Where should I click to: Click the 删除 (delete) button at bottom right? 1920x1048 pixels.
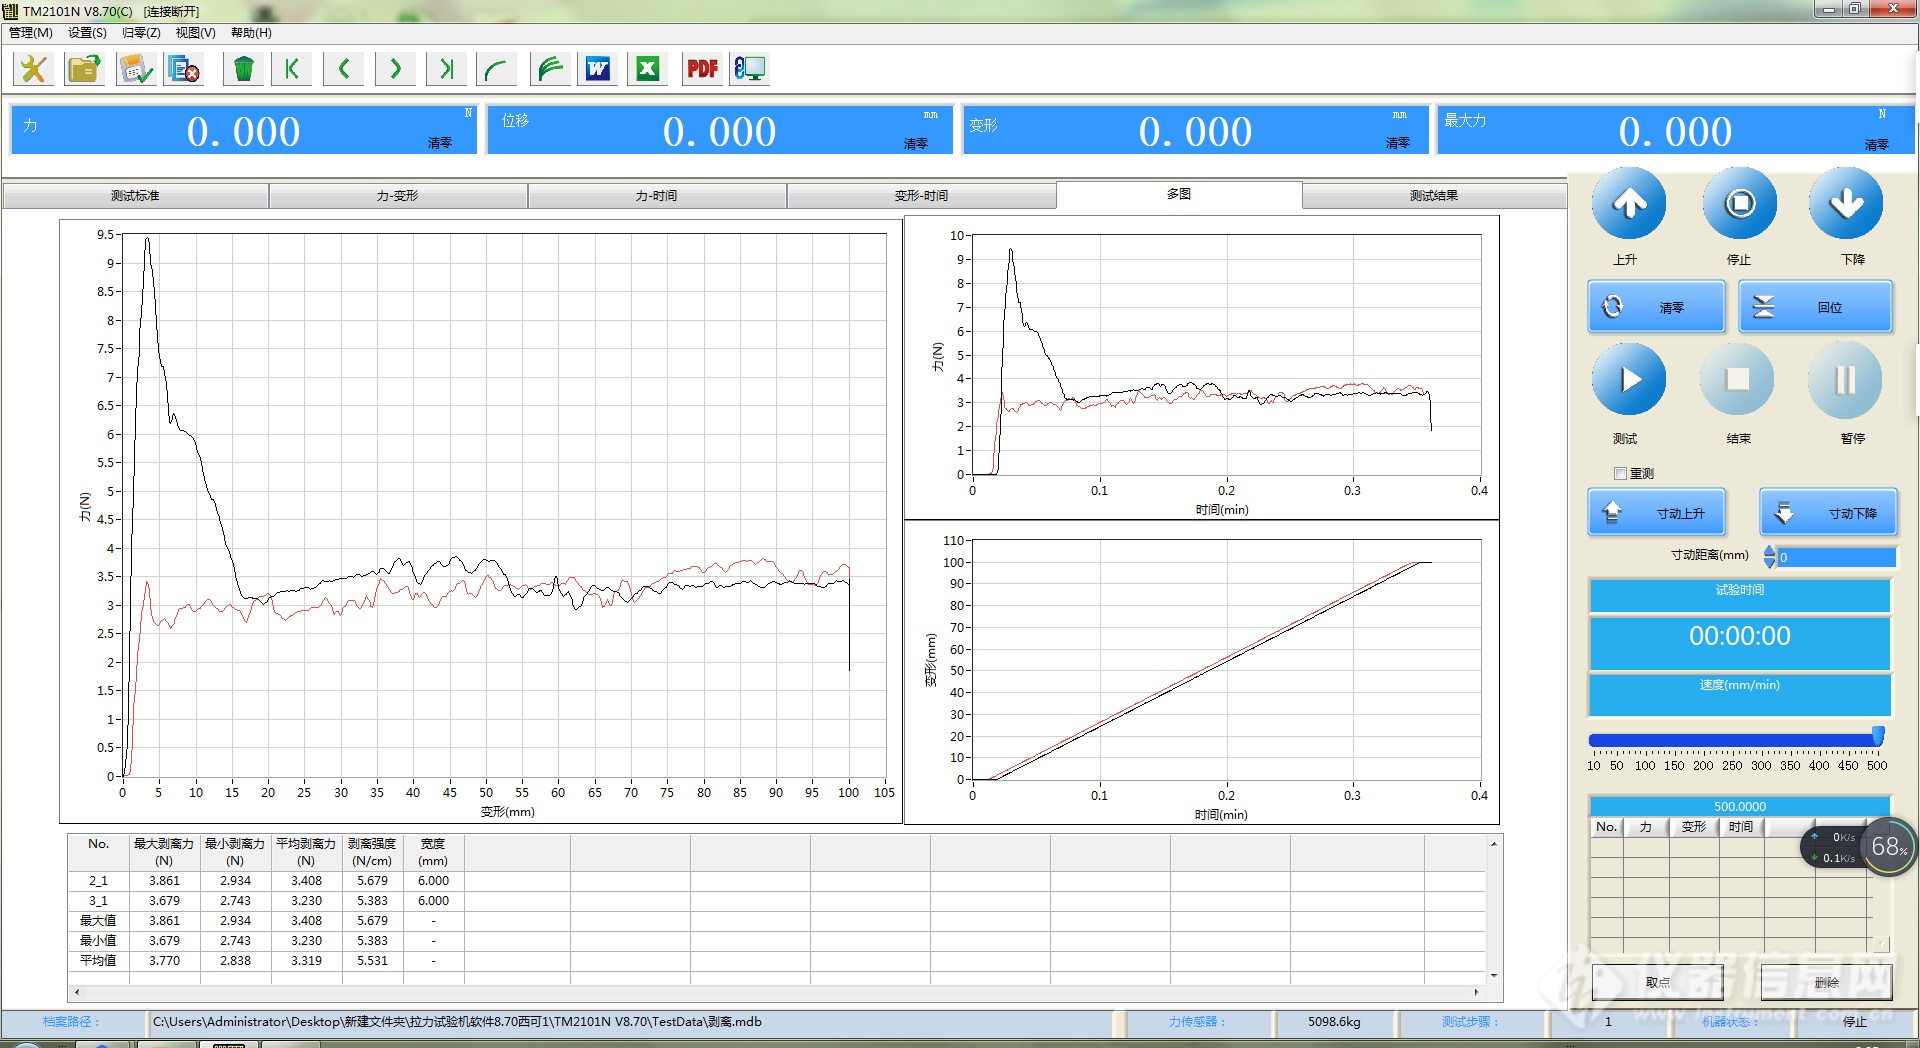click(1827, 982)
